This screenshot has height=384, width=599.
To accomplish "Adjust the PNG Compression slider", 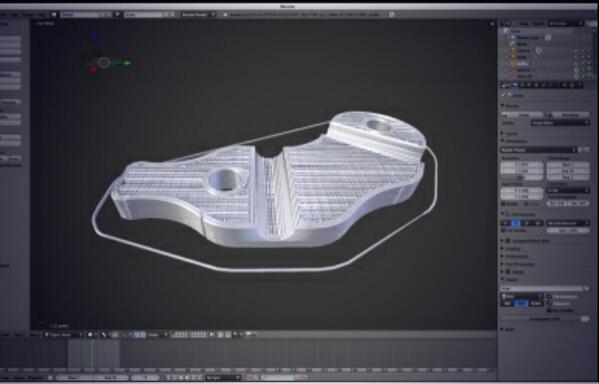I will (545, 319).
